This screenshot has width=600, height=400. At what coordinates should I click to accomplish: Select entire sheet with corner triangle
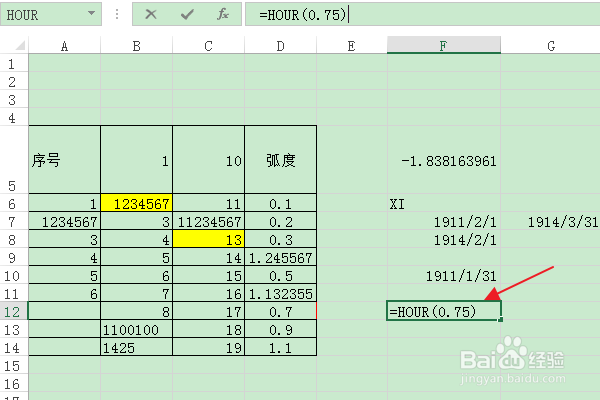[x=20, y=45]
